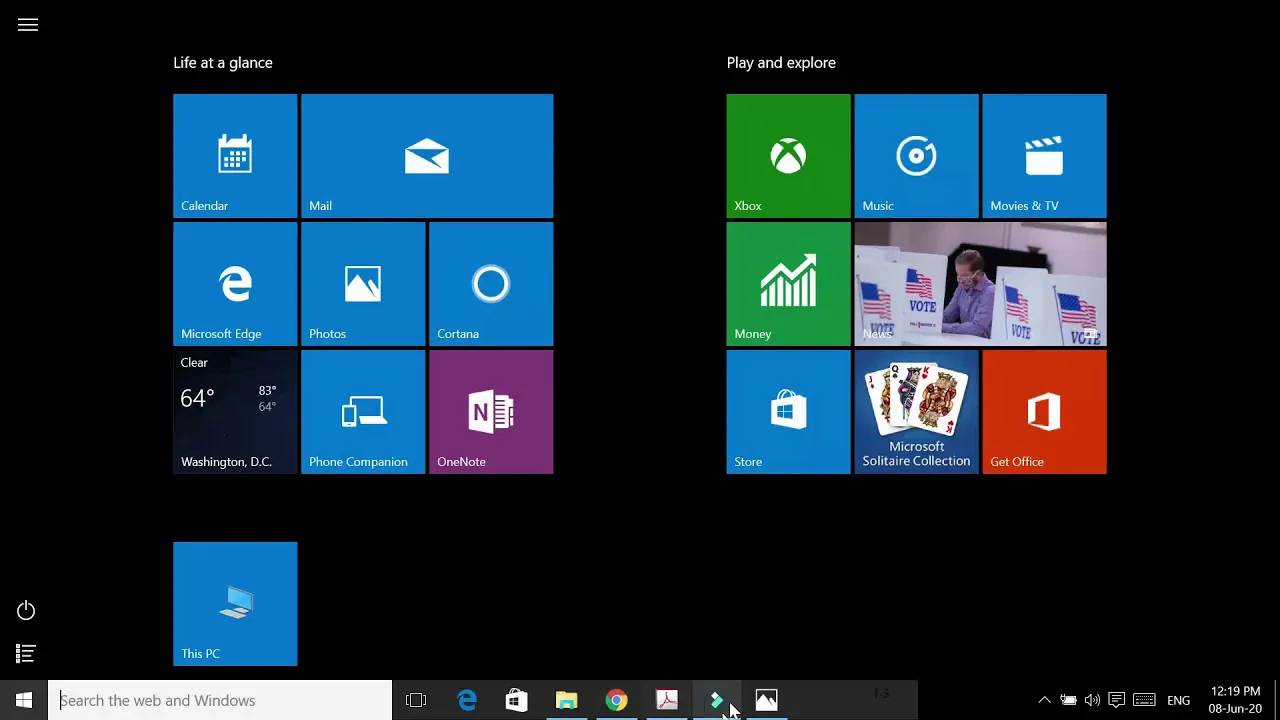The width and height of the screenshot is (1280, 720).
Task: Open the Money tile
Action: [788, 284]
